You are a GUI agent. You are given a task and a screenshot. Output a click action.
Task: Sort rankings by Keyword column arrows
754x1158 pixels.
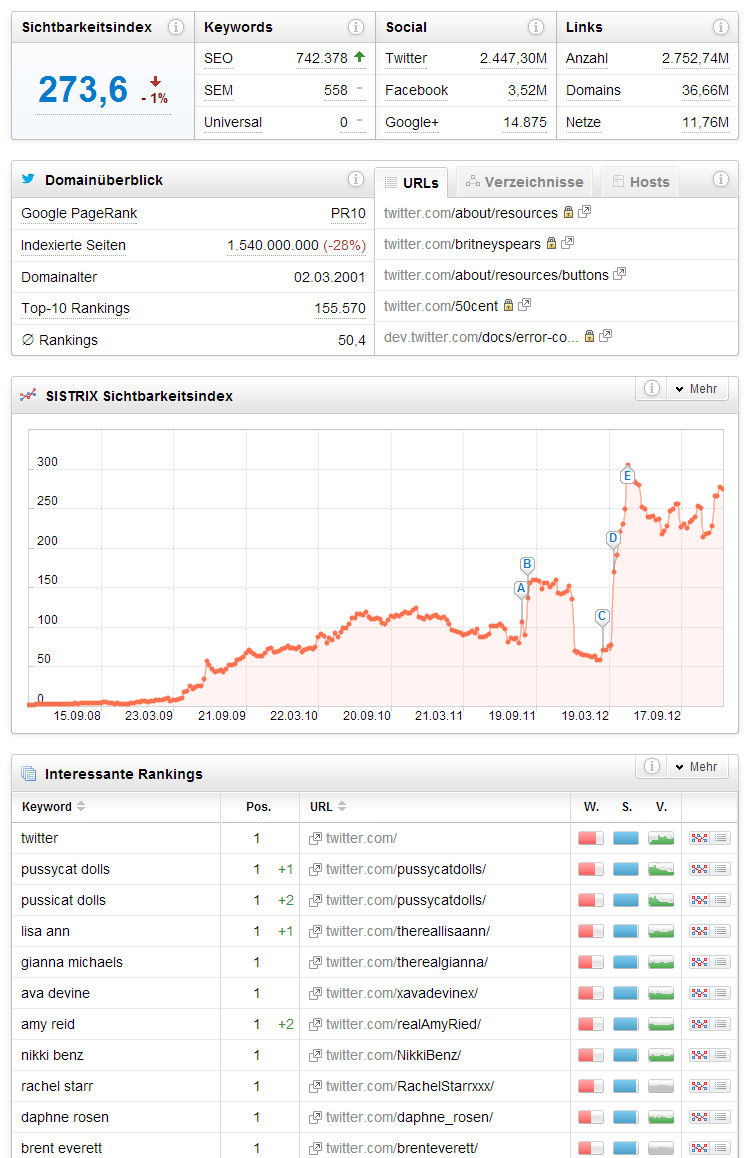(81, 807)
